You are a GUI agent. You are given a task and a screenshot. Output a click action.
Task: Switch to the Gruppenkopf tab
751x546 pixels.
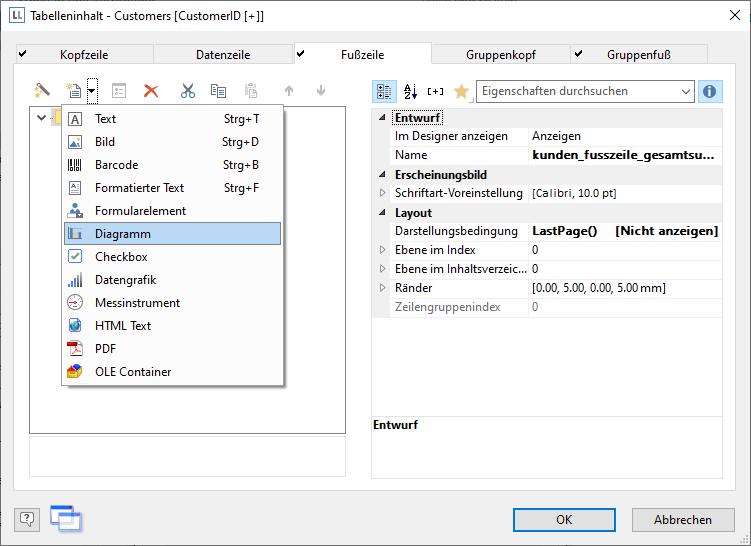pos(500,55)
